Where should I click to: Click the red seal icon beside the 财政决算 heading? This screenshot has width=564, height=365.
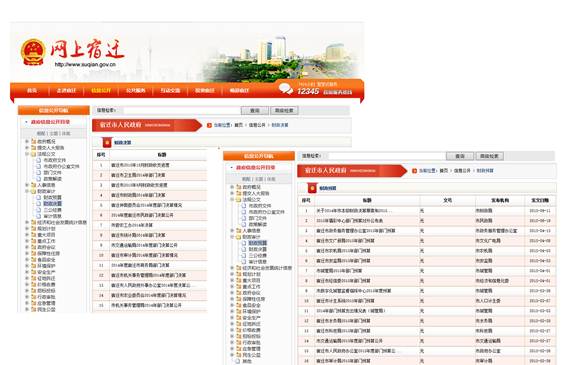click(107, 142)
